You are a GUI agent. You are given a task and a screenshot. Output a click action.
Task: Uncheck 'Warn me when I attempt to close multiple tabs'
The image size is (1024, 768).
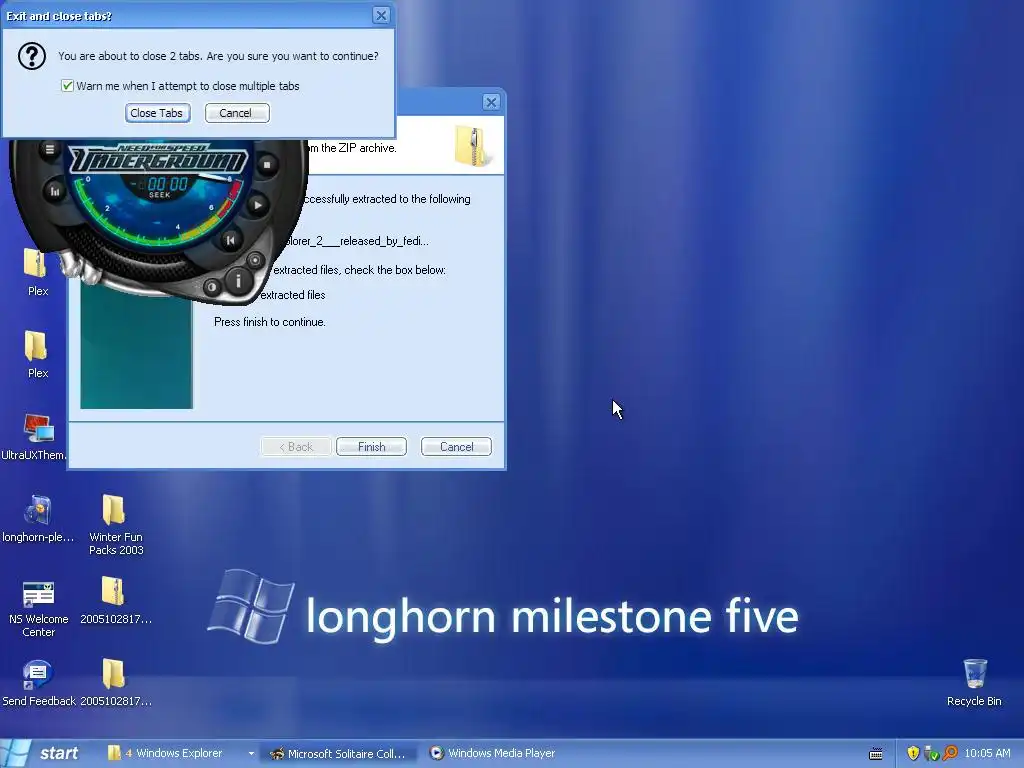[67, 86]
